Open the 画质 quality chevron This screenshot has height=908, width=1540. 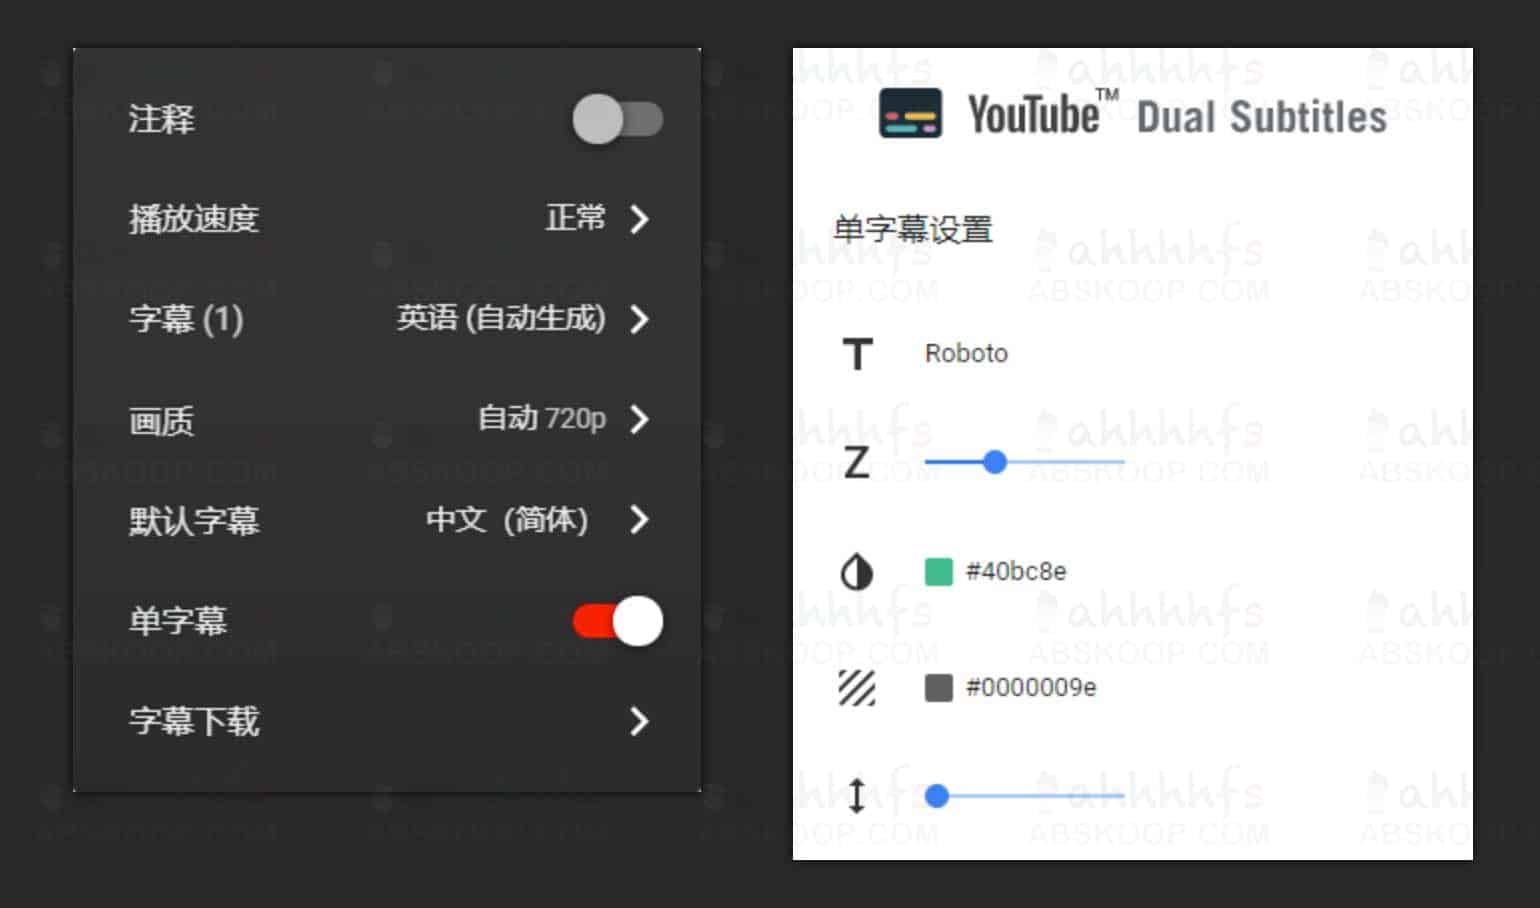639,419
